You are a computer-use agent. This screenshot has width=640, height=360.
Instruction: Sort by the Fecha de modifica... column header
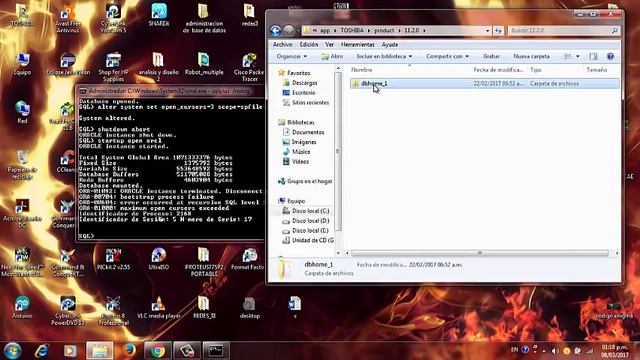coord(499,70)
